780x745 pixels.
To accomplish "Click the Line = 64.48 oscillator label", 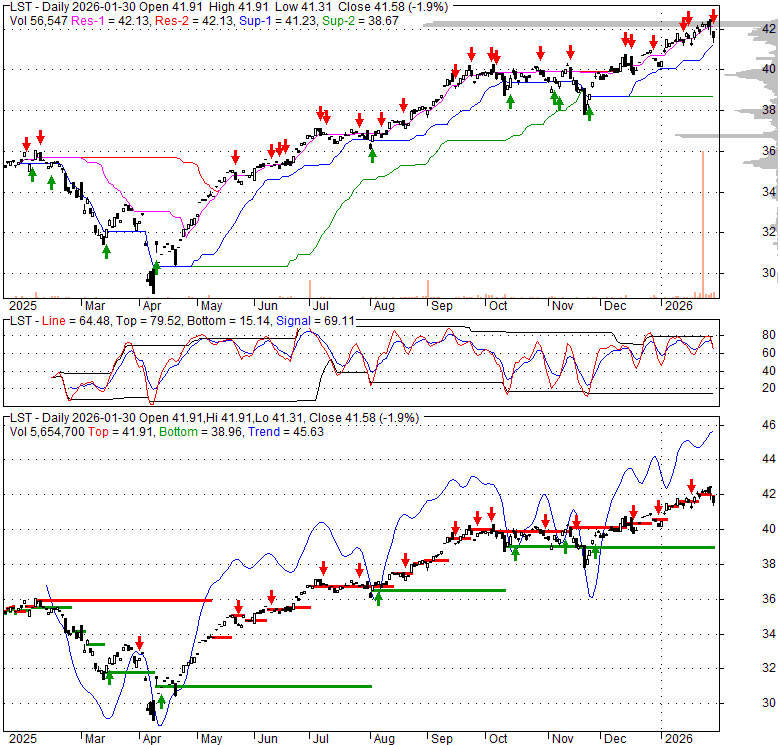I will tap(68, 319).
